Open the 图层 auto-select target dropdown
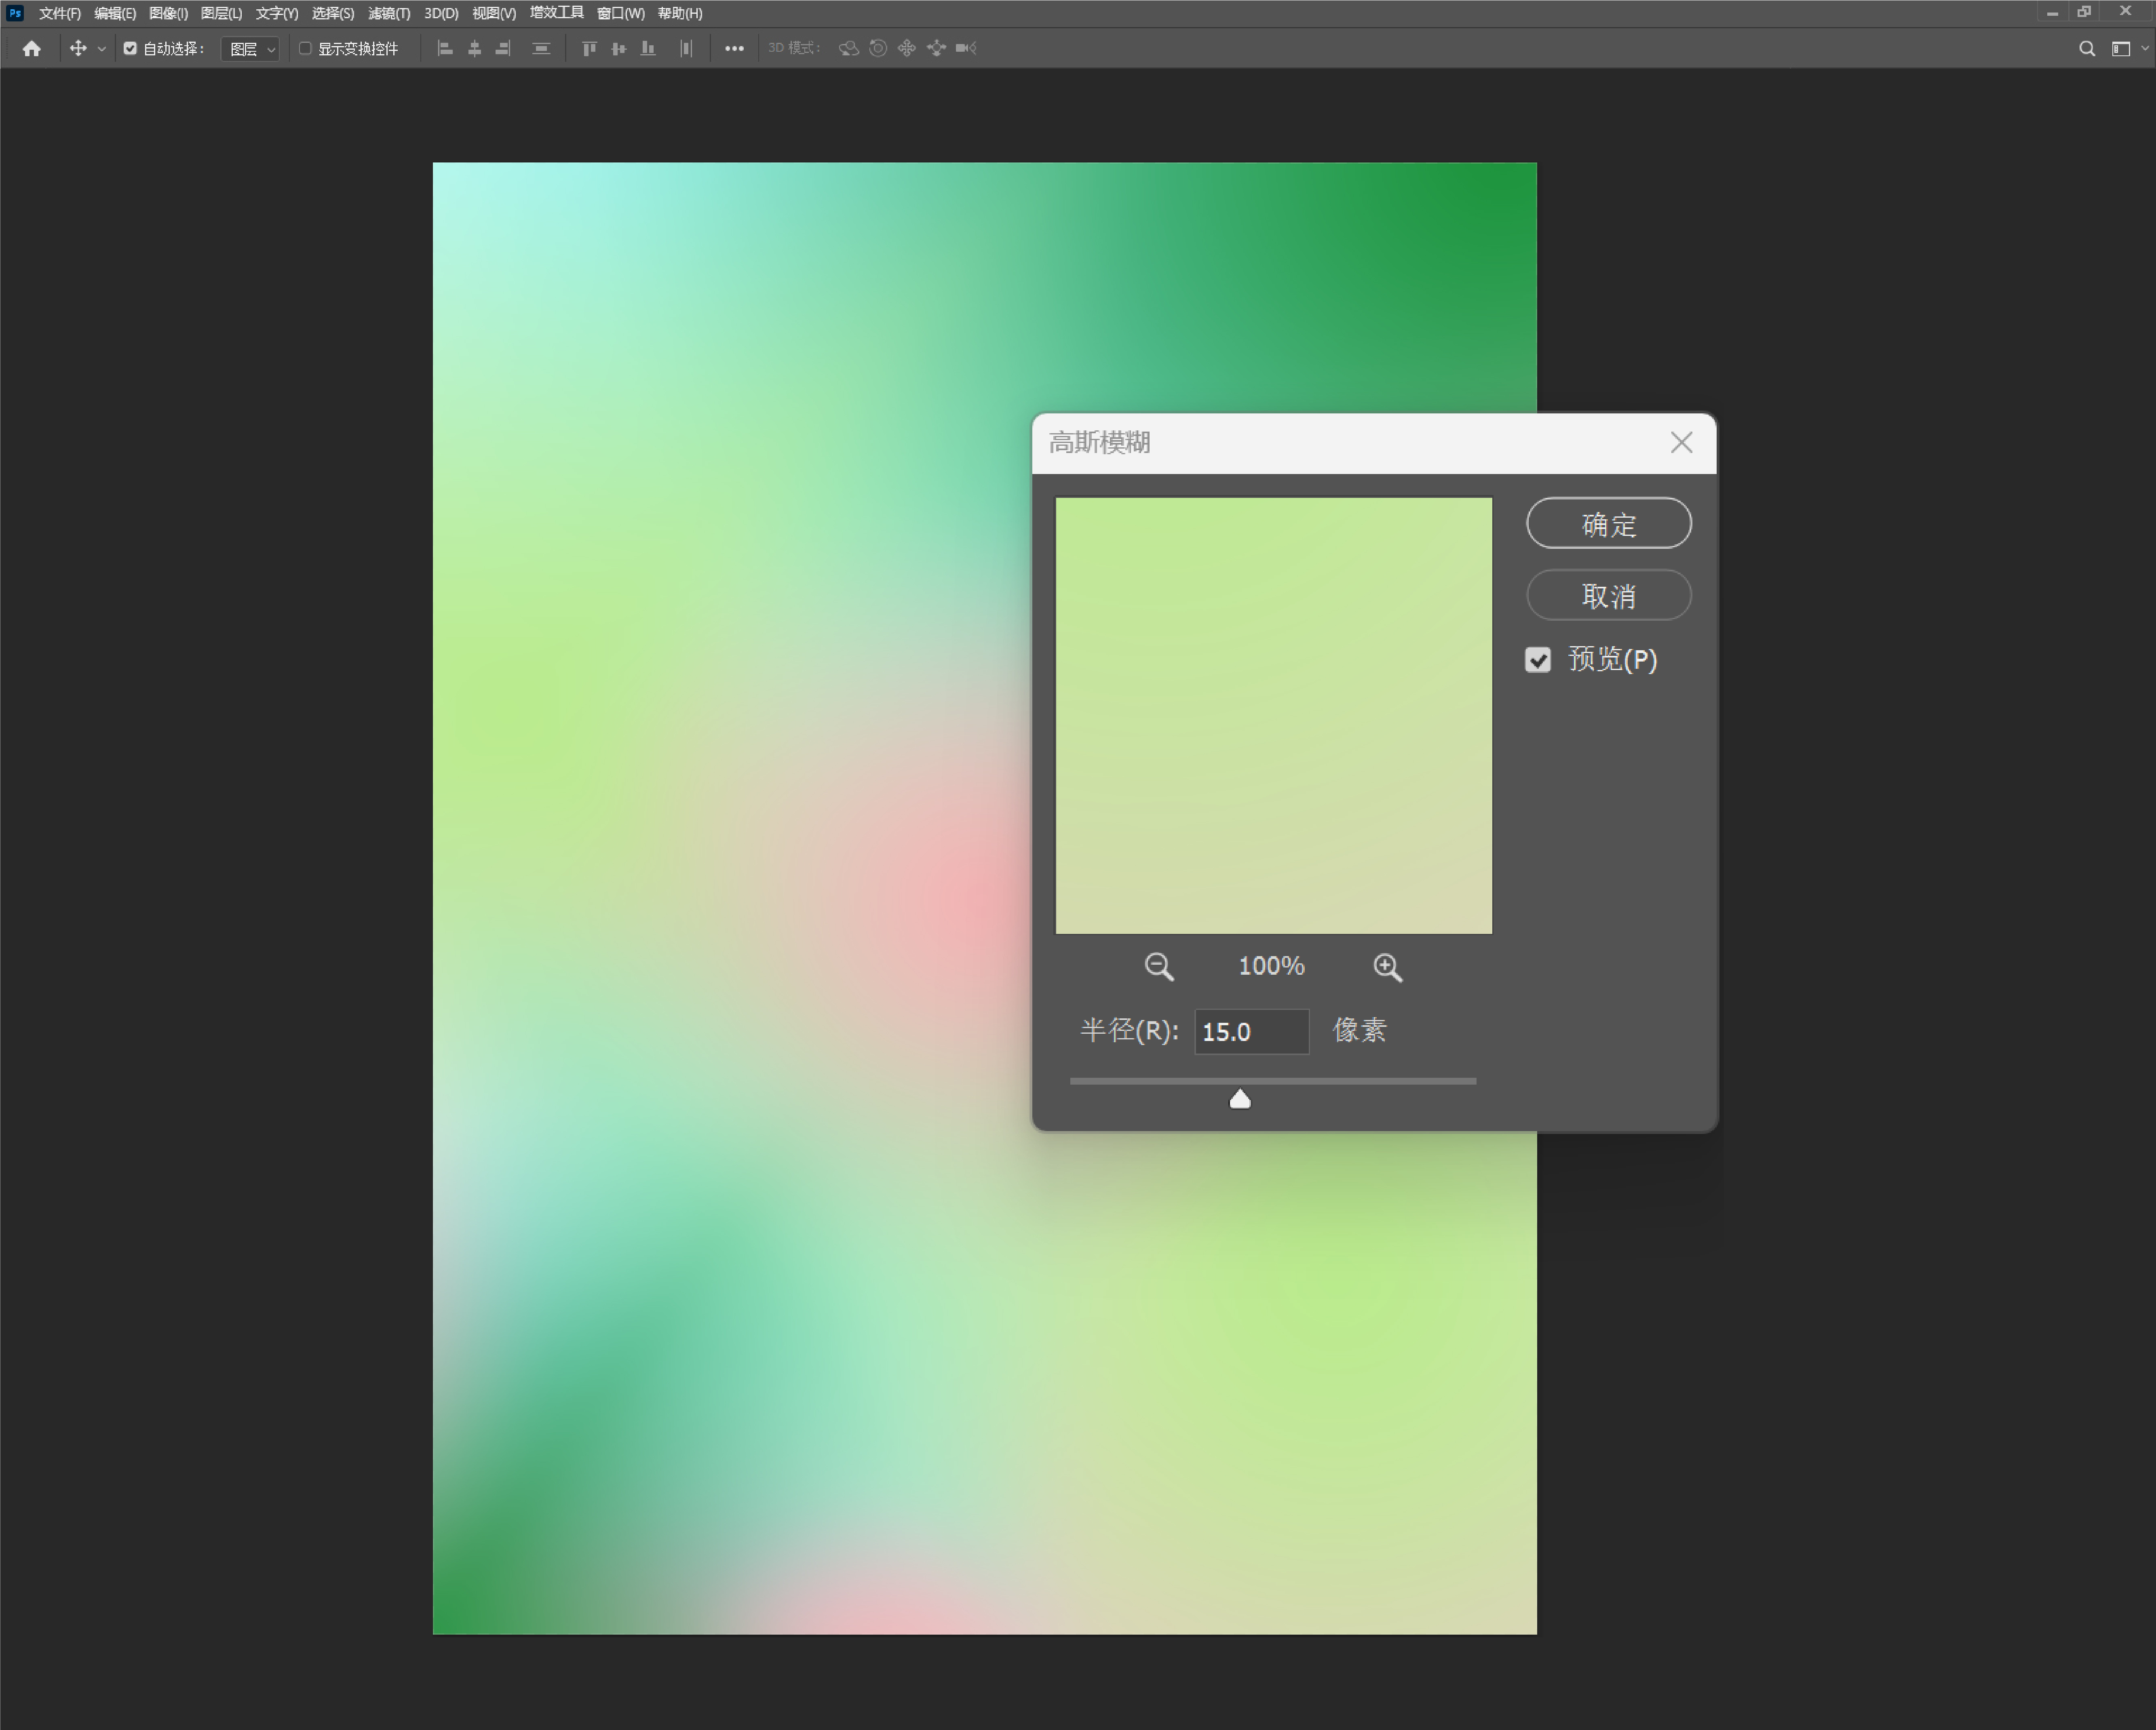Viewport: 2156px width, 1730px height. pyautogui.click(x=250, y=49)
